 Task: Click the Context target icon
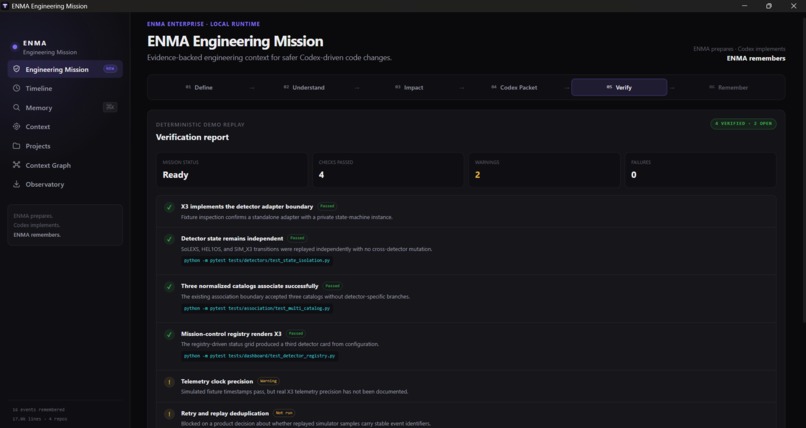coord(16,126)
